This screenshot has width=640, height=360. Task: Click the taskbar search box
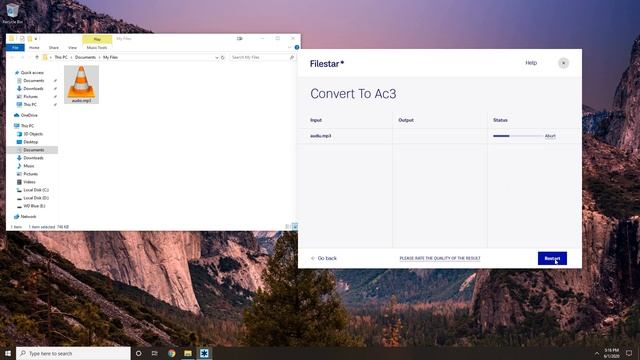73,353
